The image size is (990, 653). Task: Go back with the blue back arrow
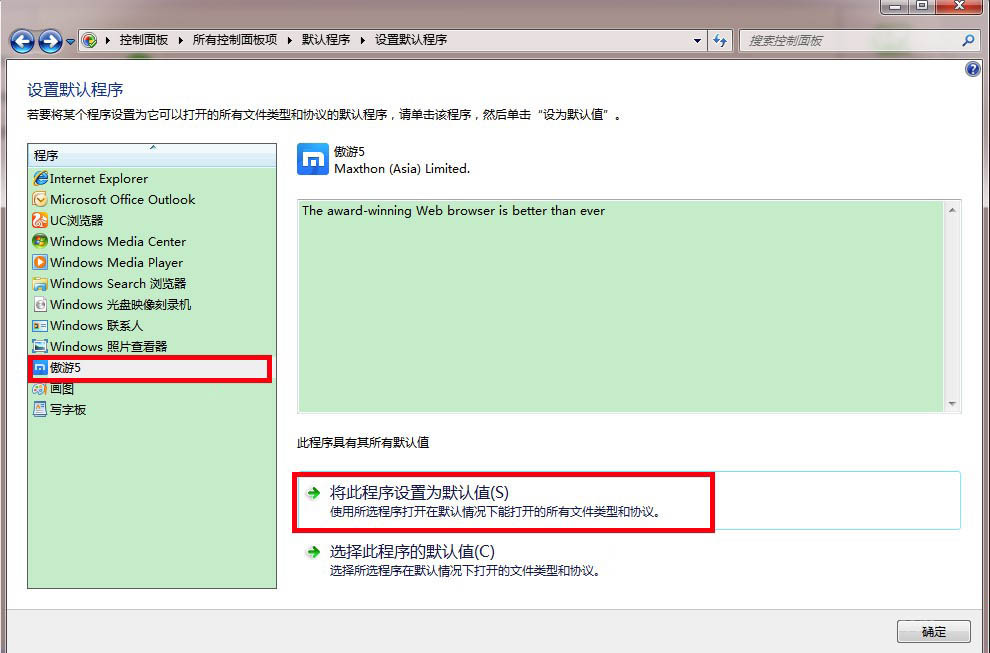[22, 42]
